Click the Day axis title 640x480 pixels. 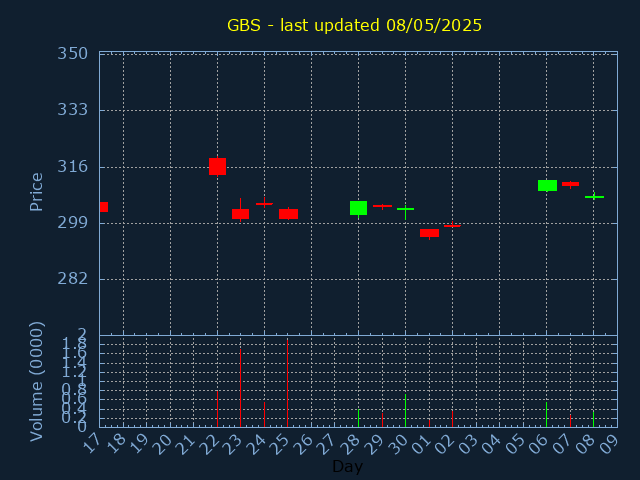347,466
